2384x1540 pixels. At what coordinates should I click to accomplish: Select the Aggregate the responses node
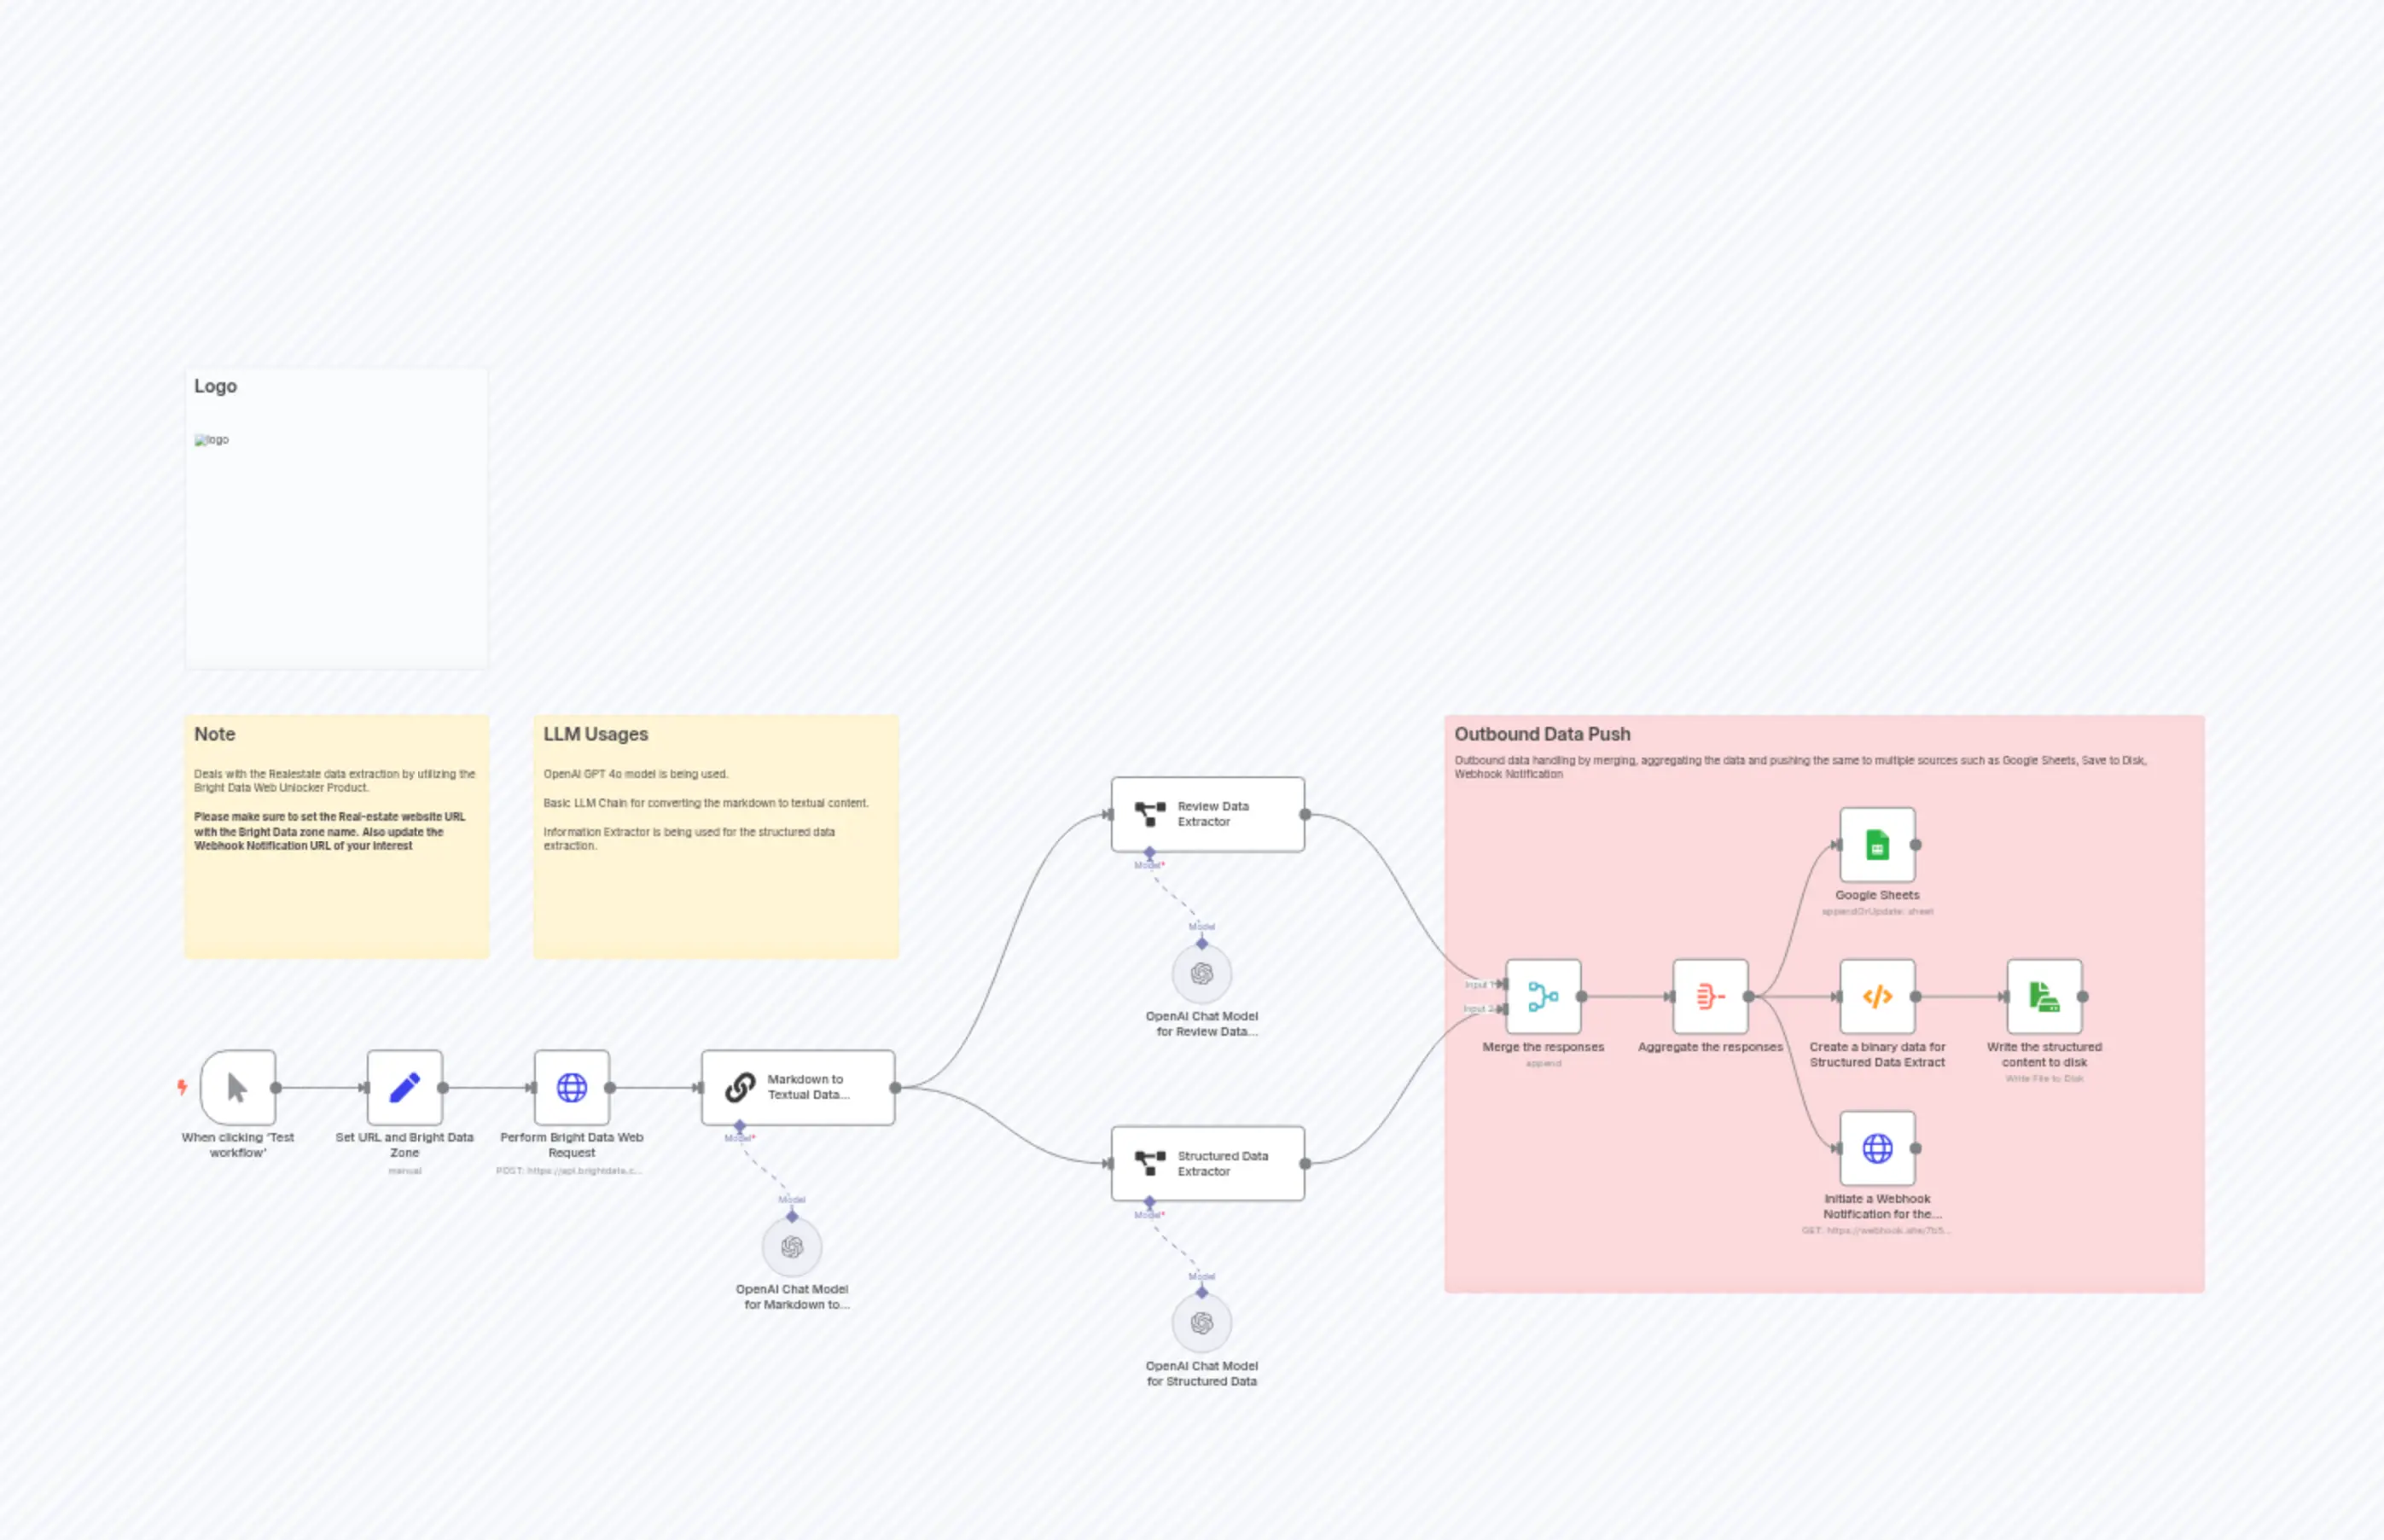point(1710,996)
